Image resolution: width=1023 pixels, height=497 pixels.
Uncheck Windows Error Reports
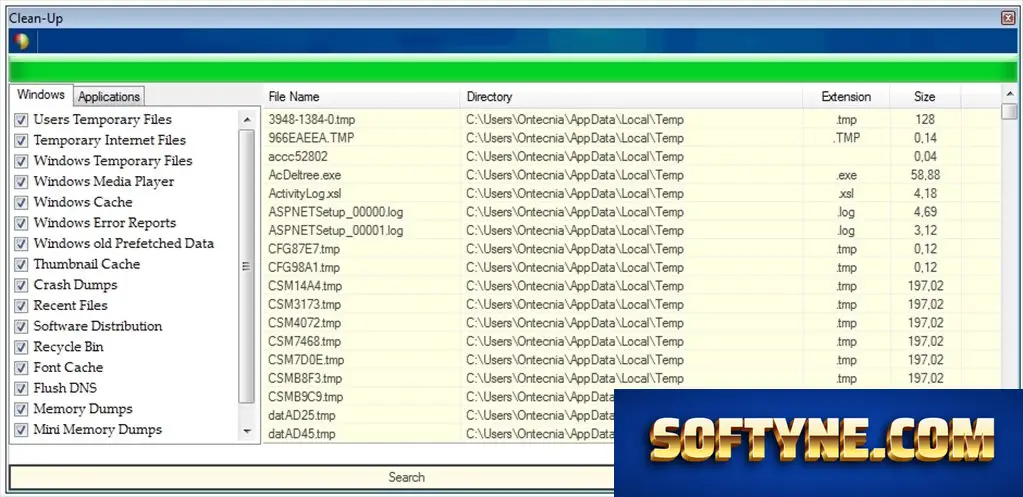[22, 223]
